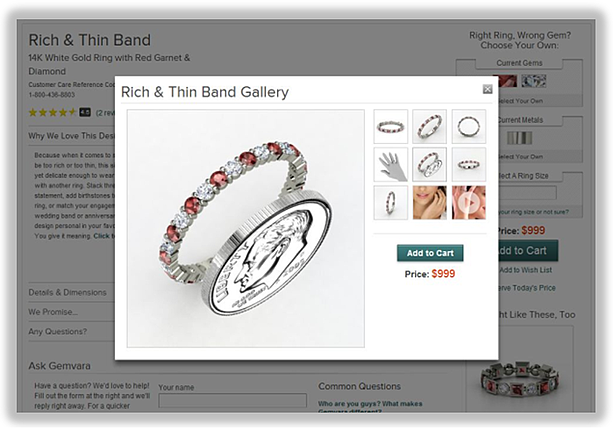Play the video thumbnail in gallery
The image size is (613, 431).
click(x=469, y=203)
